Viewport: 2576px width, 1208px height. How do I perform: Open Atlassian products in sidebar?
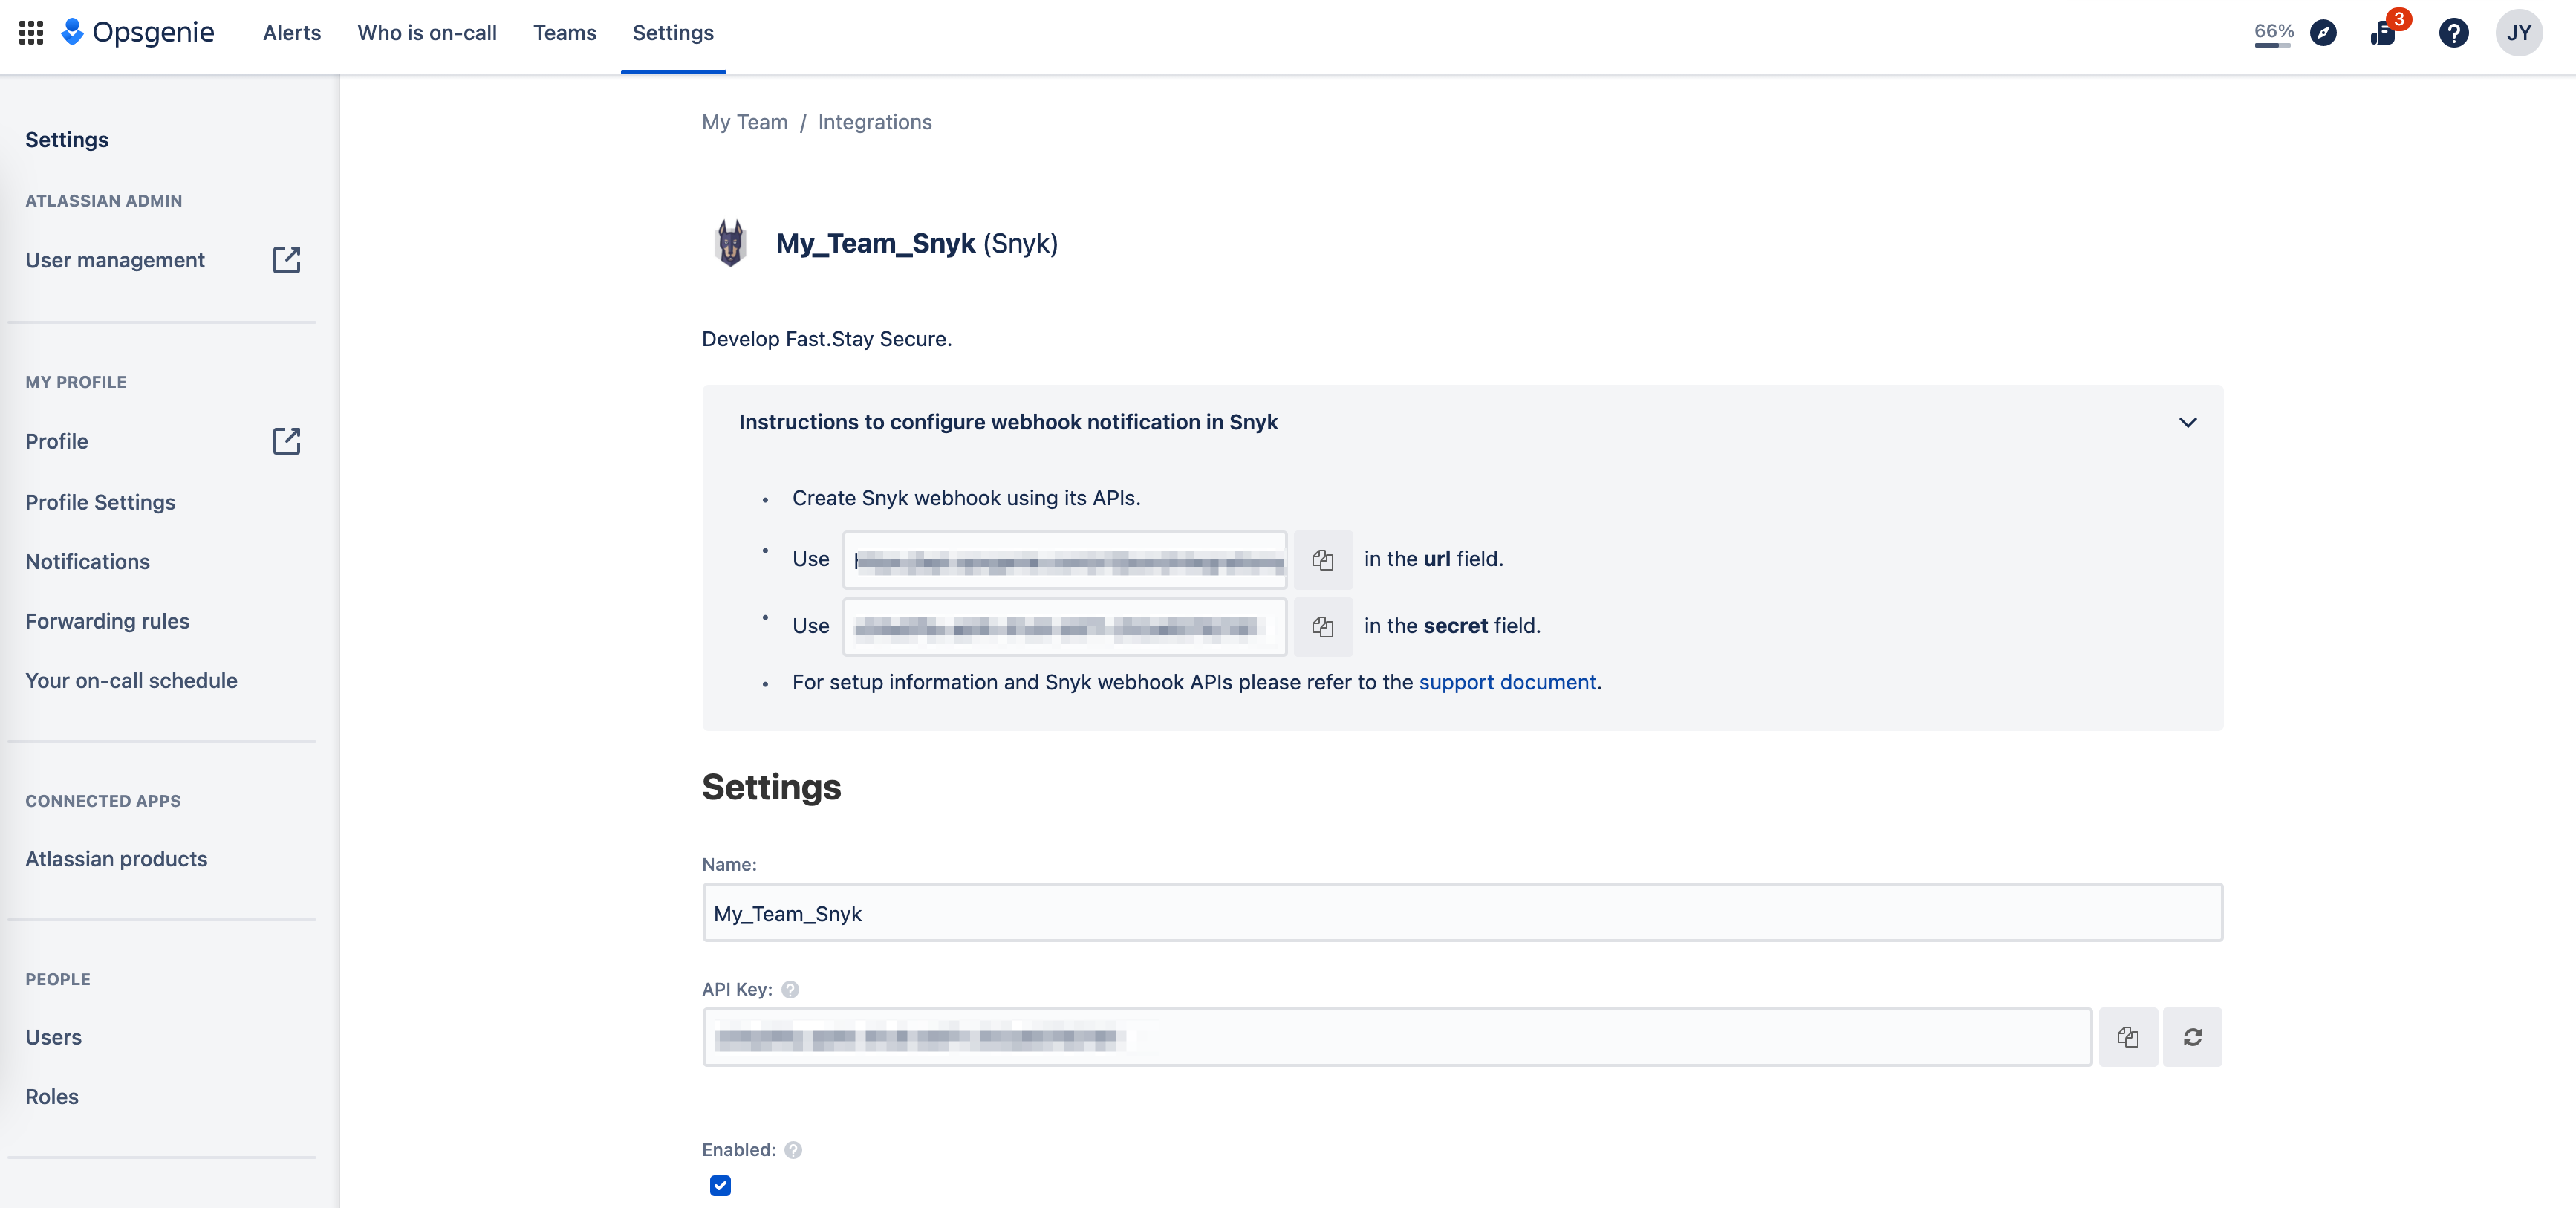(x=116, y=859)
